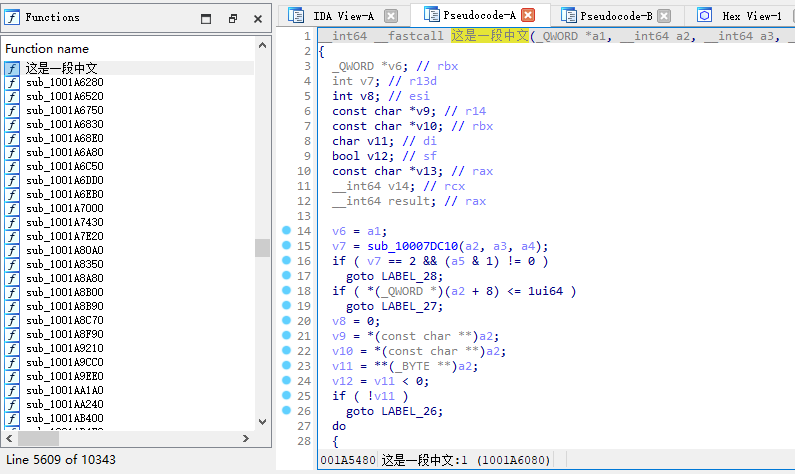The image size is (795, 474).
Task: Click the Hex View-1 tab icon
Action: coord(704,16)
